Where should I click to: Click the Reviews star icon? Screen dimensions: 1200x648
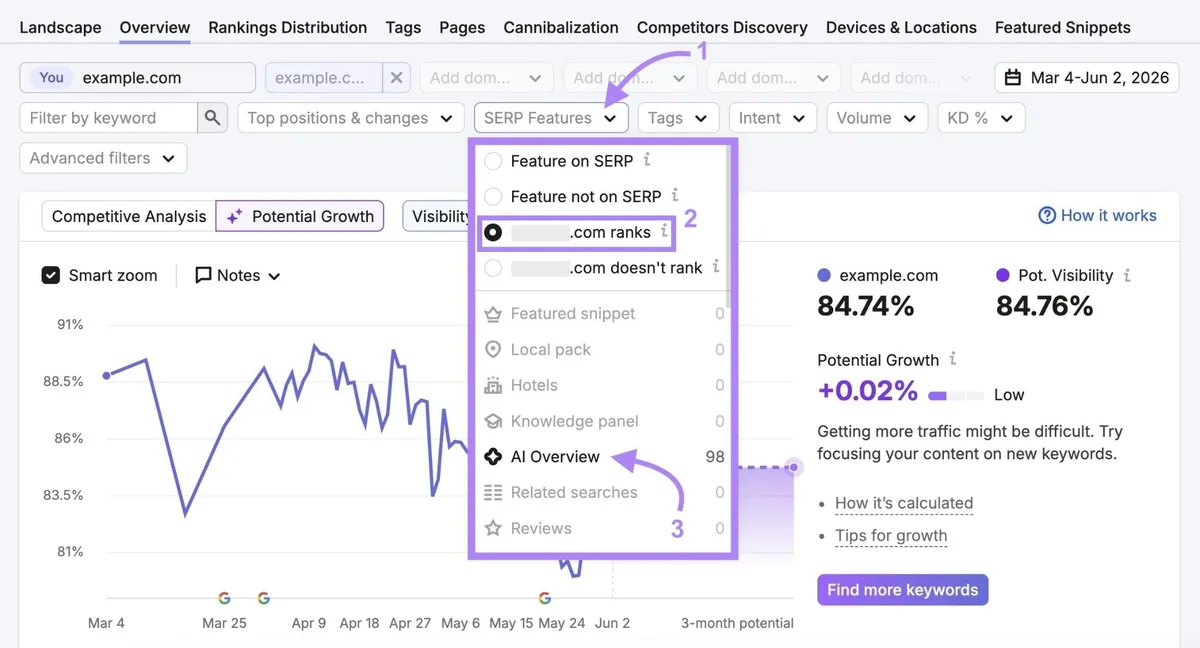pos(493,528)
